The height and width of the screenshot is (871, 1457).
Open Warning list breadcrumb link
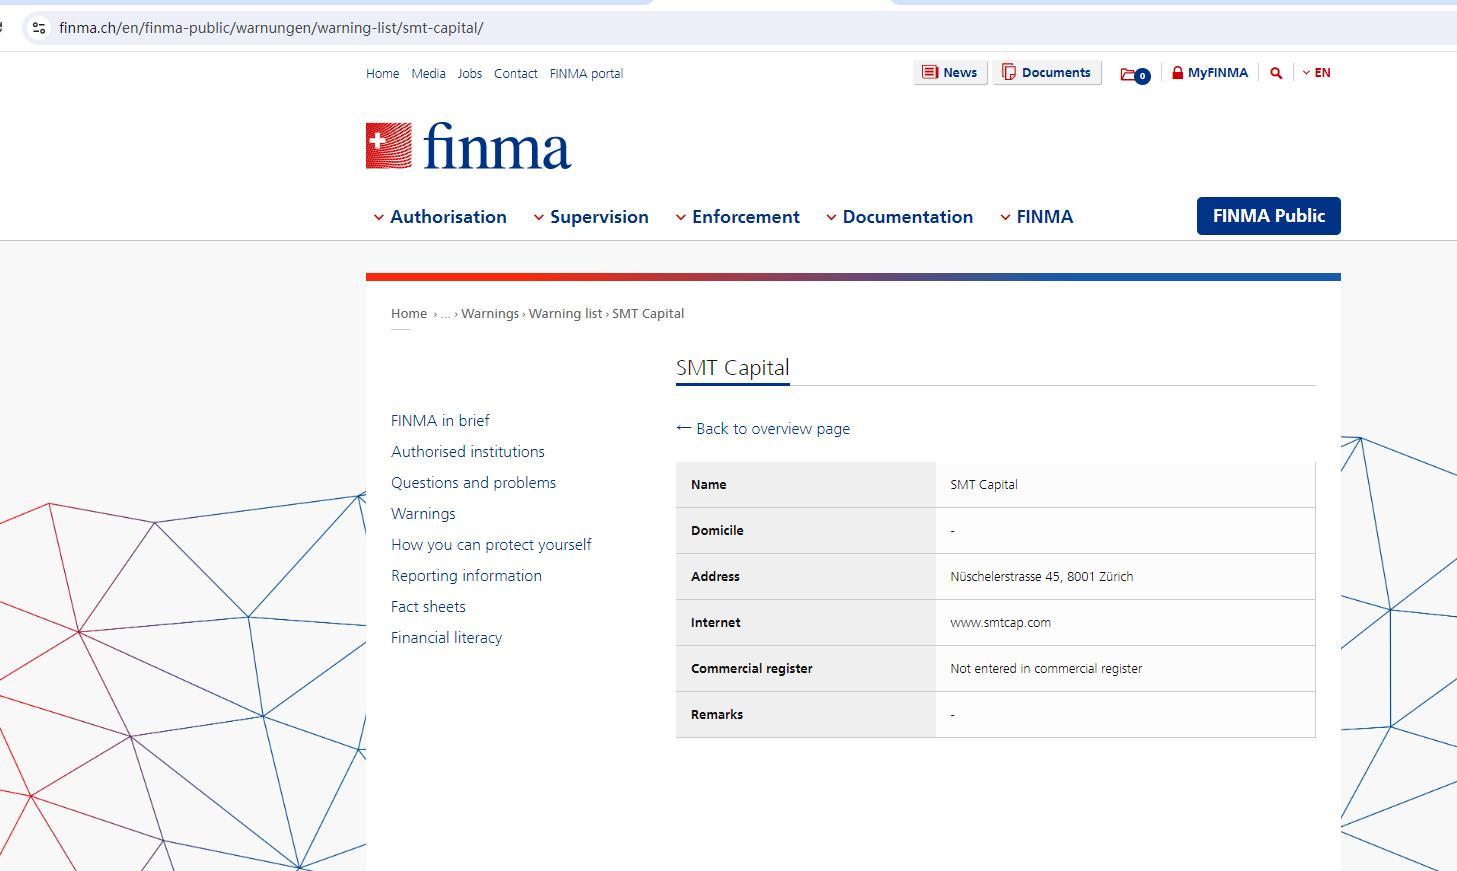tap(565, 314)
